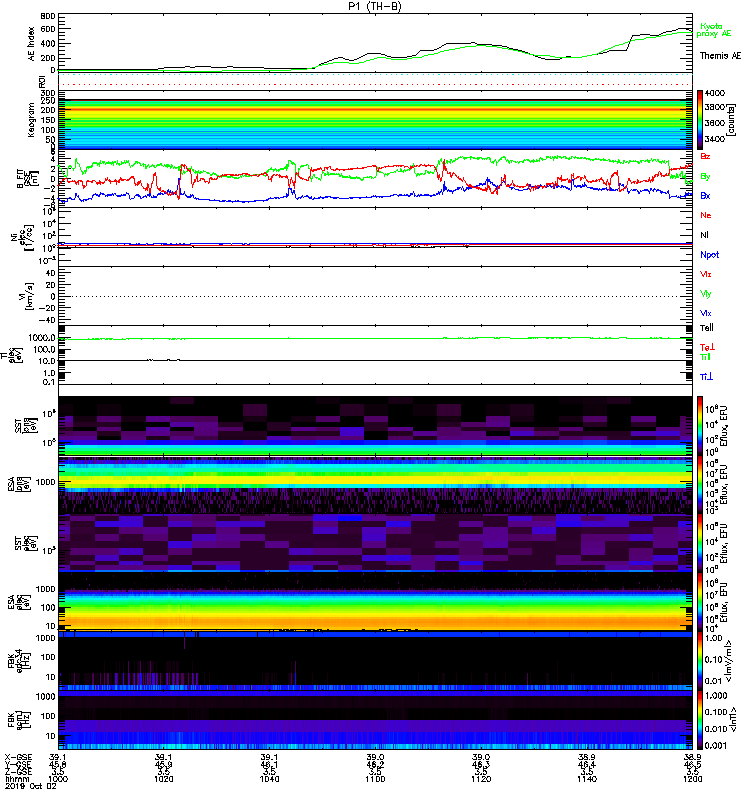
Task: Click the SST electrons Eflux color bar
Action: point(700,543)
